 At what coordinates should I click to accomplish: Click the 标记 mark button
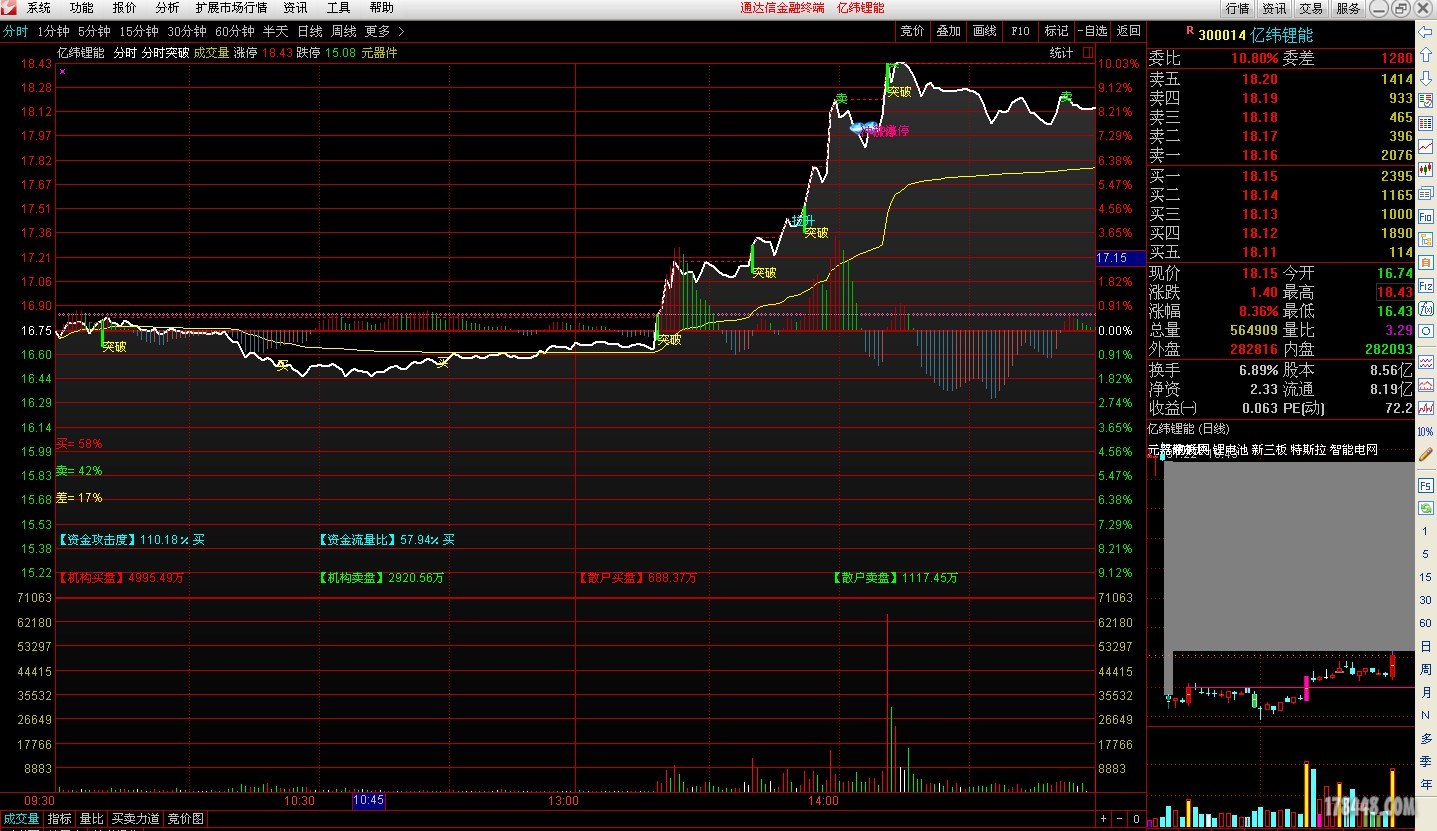[1056, 31]
